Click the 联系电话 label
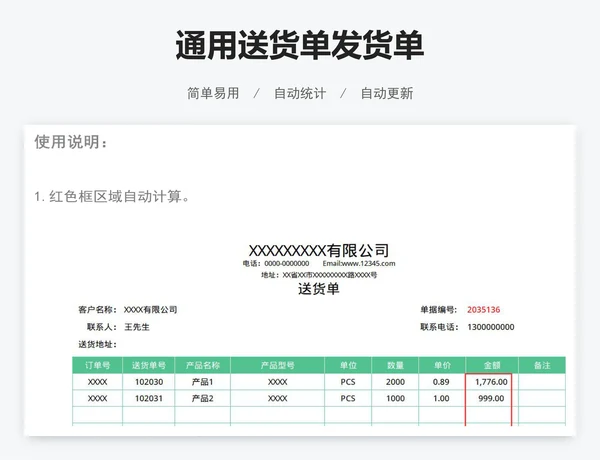Image resolution: width=600 pixels, height=460 pixels. click(439, 327)
